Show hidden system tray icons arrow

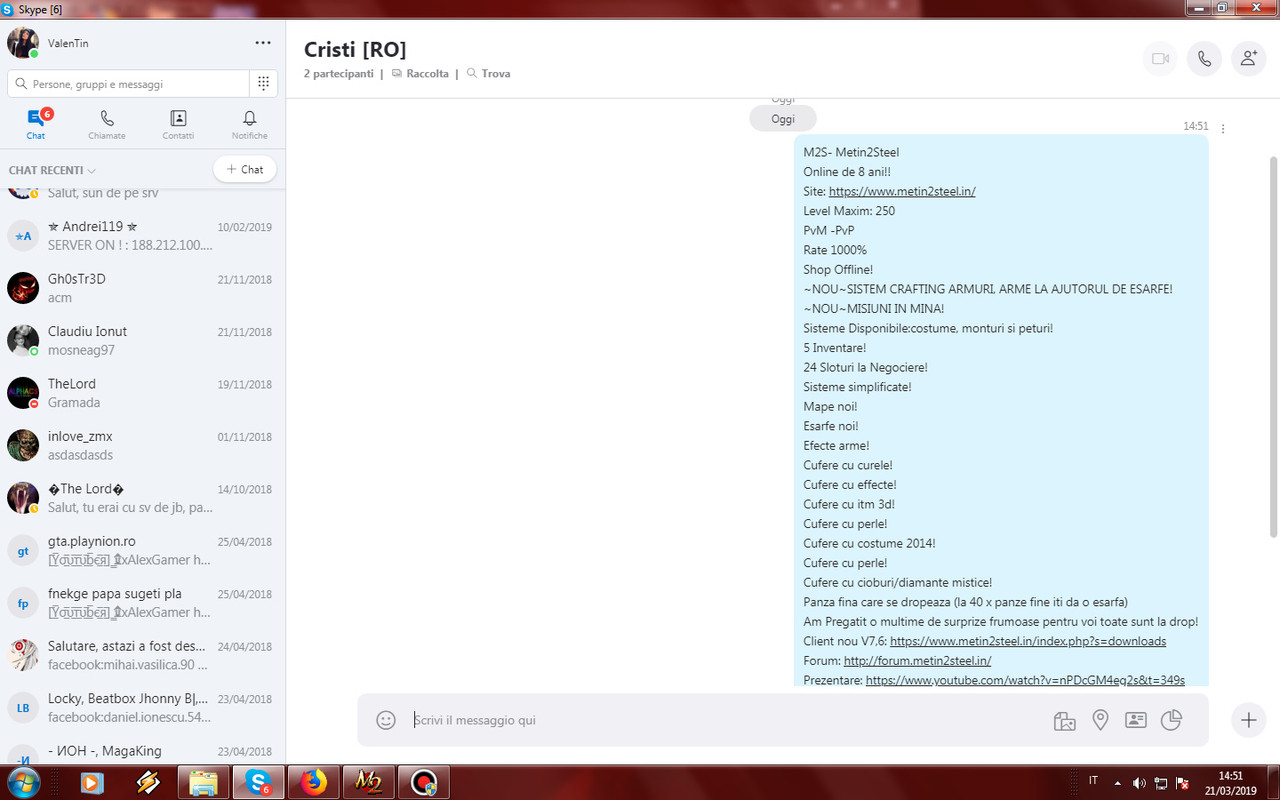click(1117, 782)
